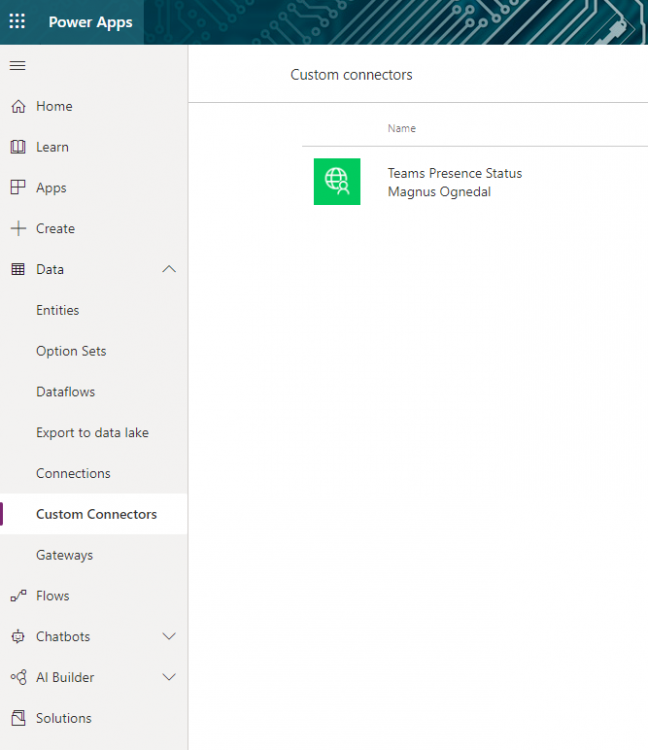Click the Home house icon
Viewport: 648px width, 750px height.
[x=17, y=106]
